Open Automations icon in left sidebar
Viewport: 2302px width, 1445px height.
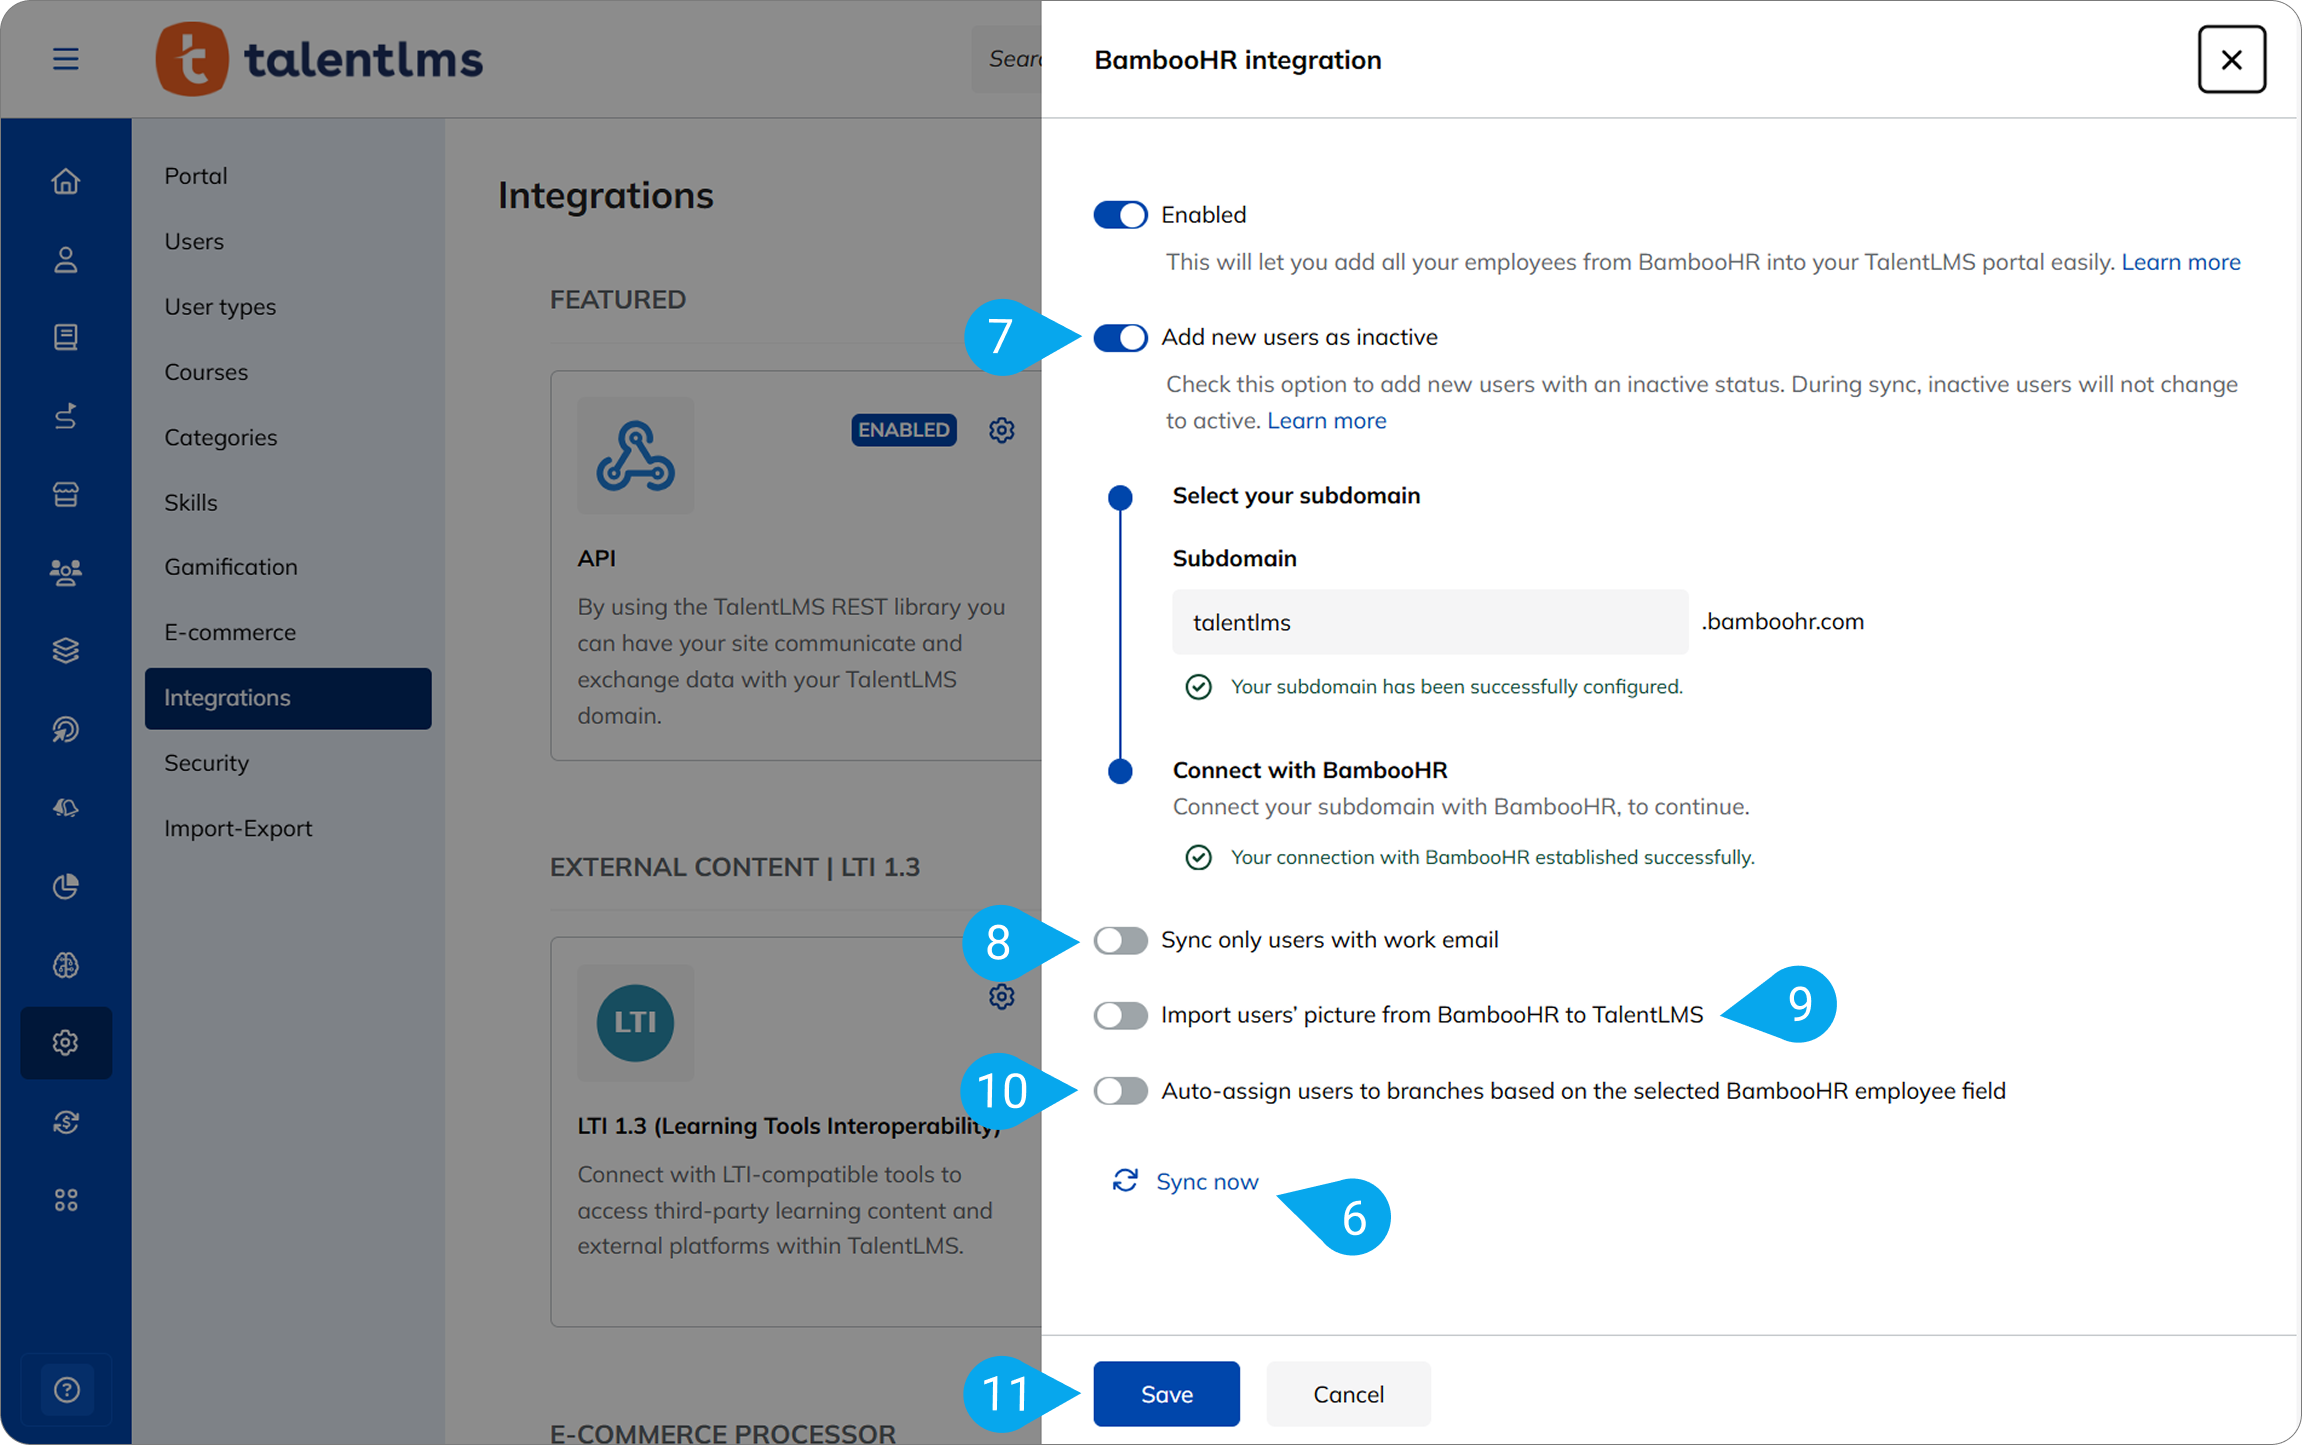[x=66, y=729]
